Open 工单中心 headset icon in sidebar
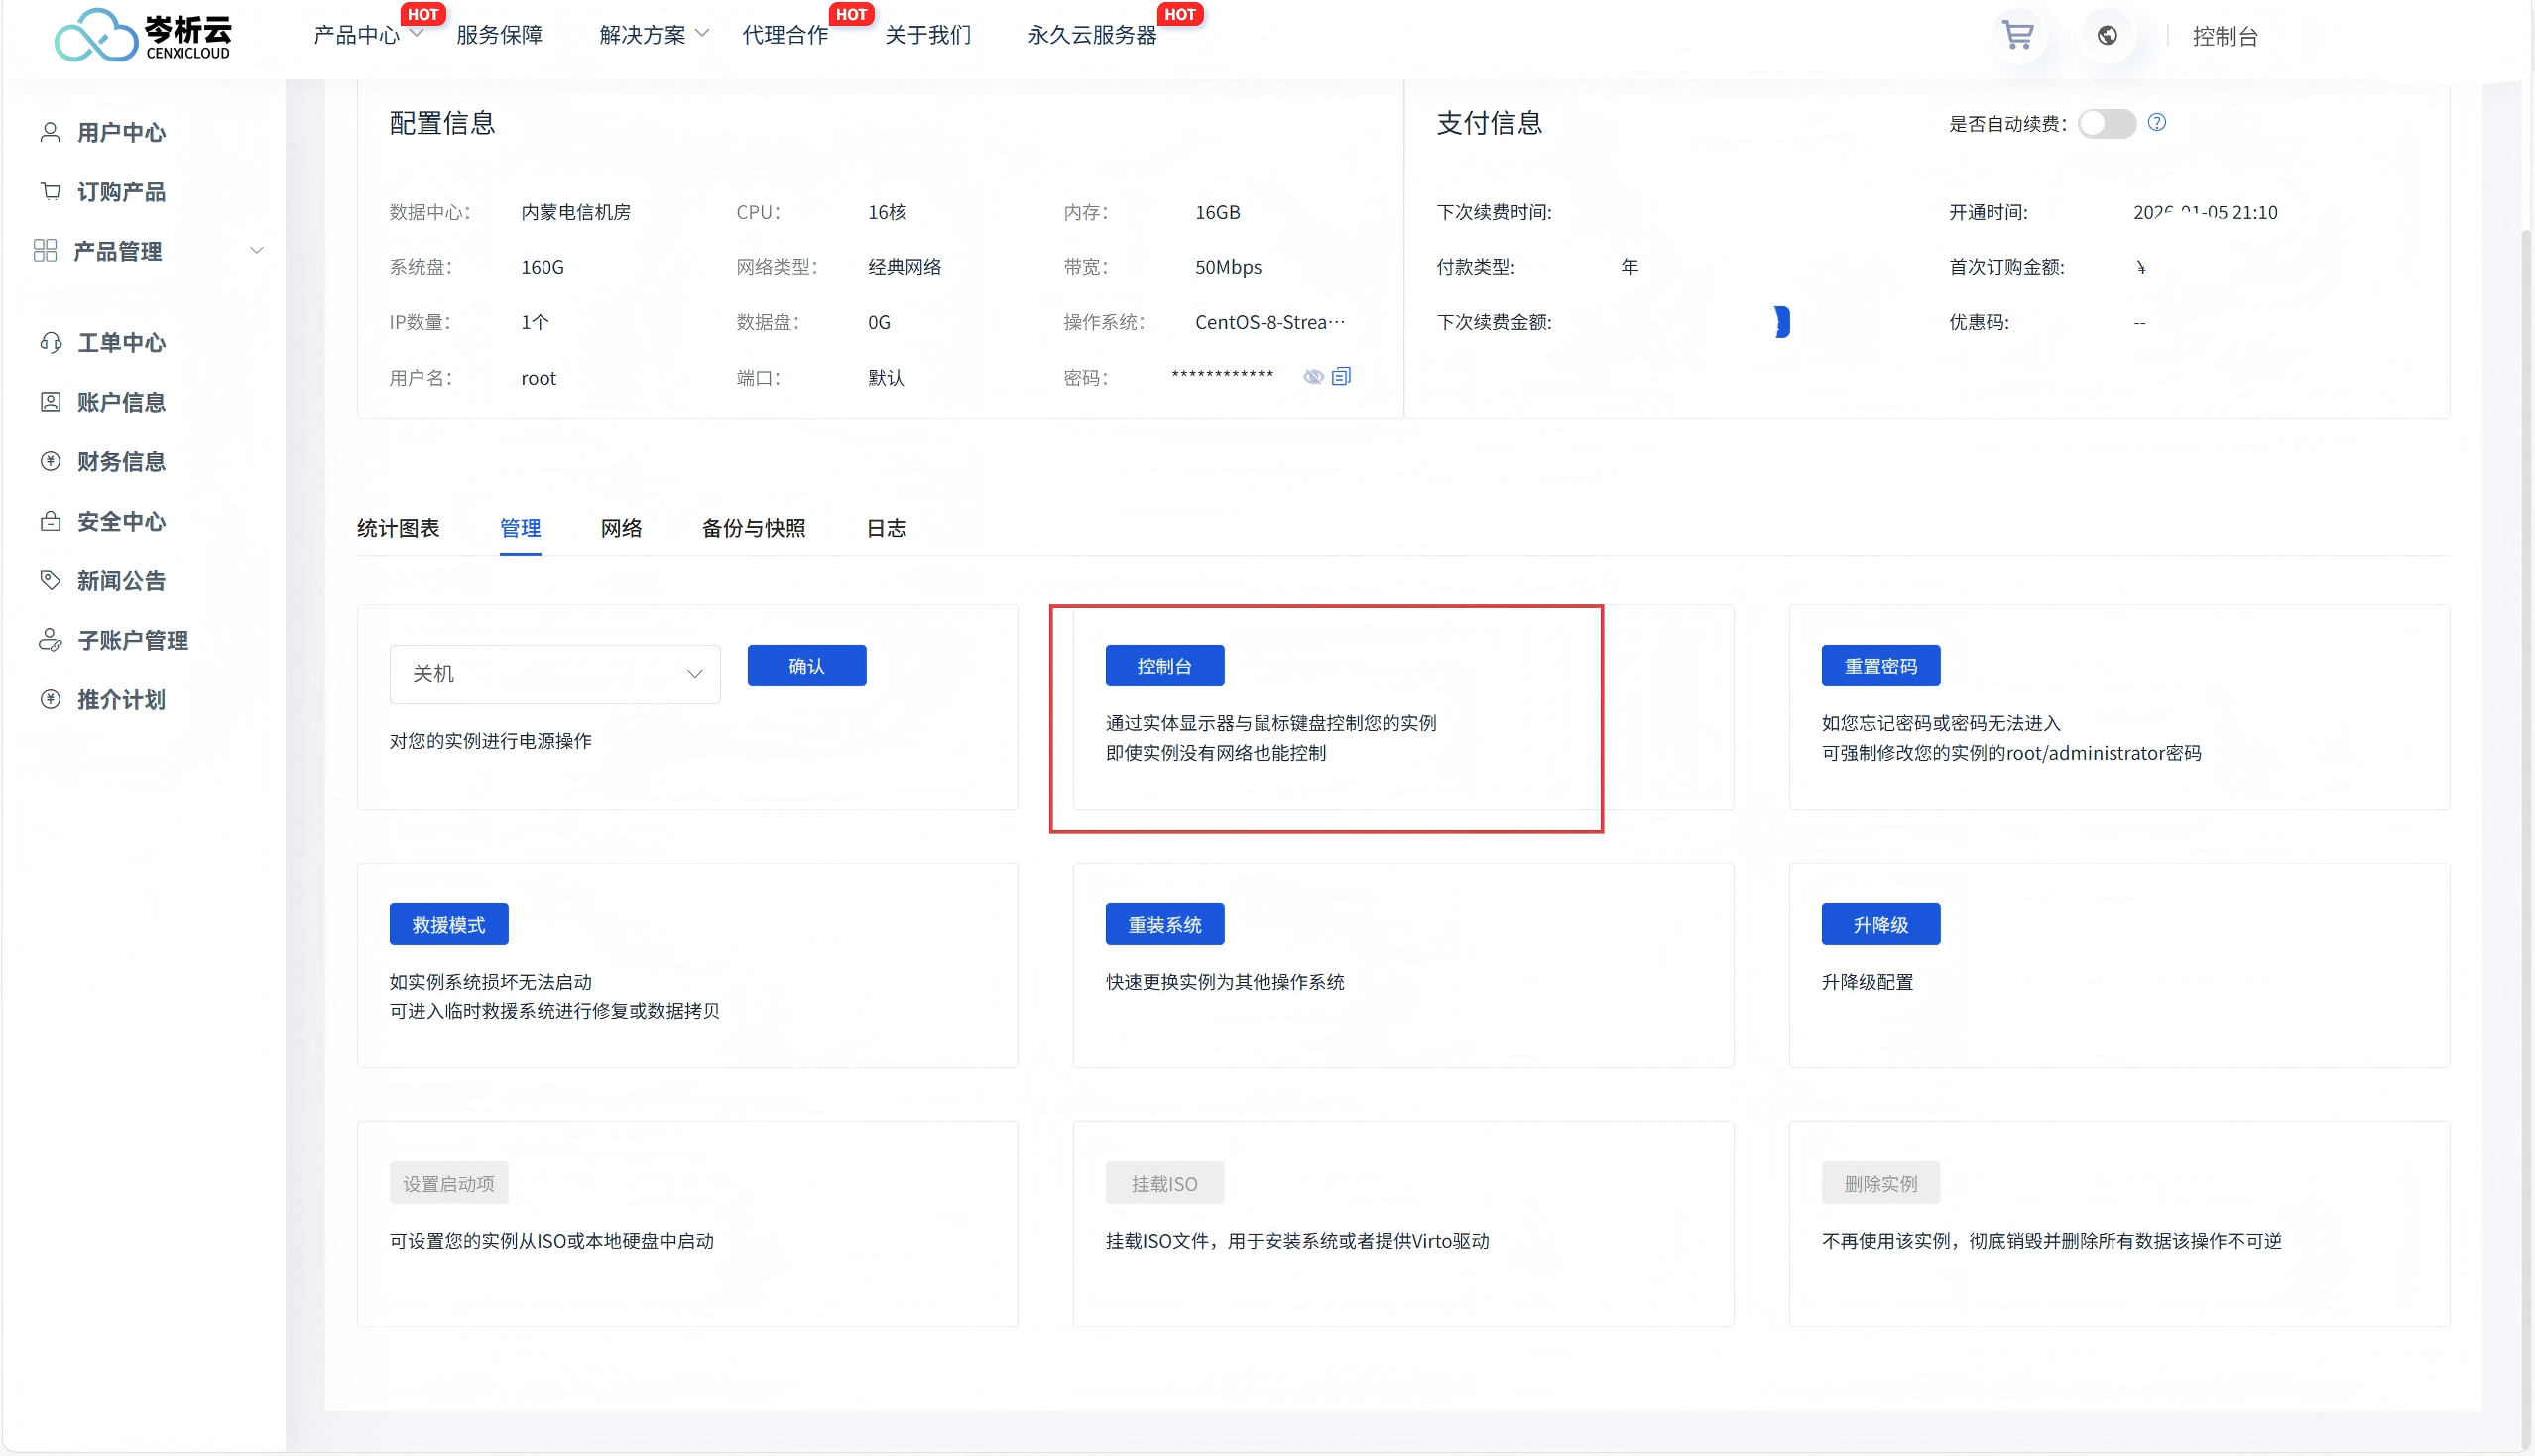2535x1456 pixels. coord(50,342)
